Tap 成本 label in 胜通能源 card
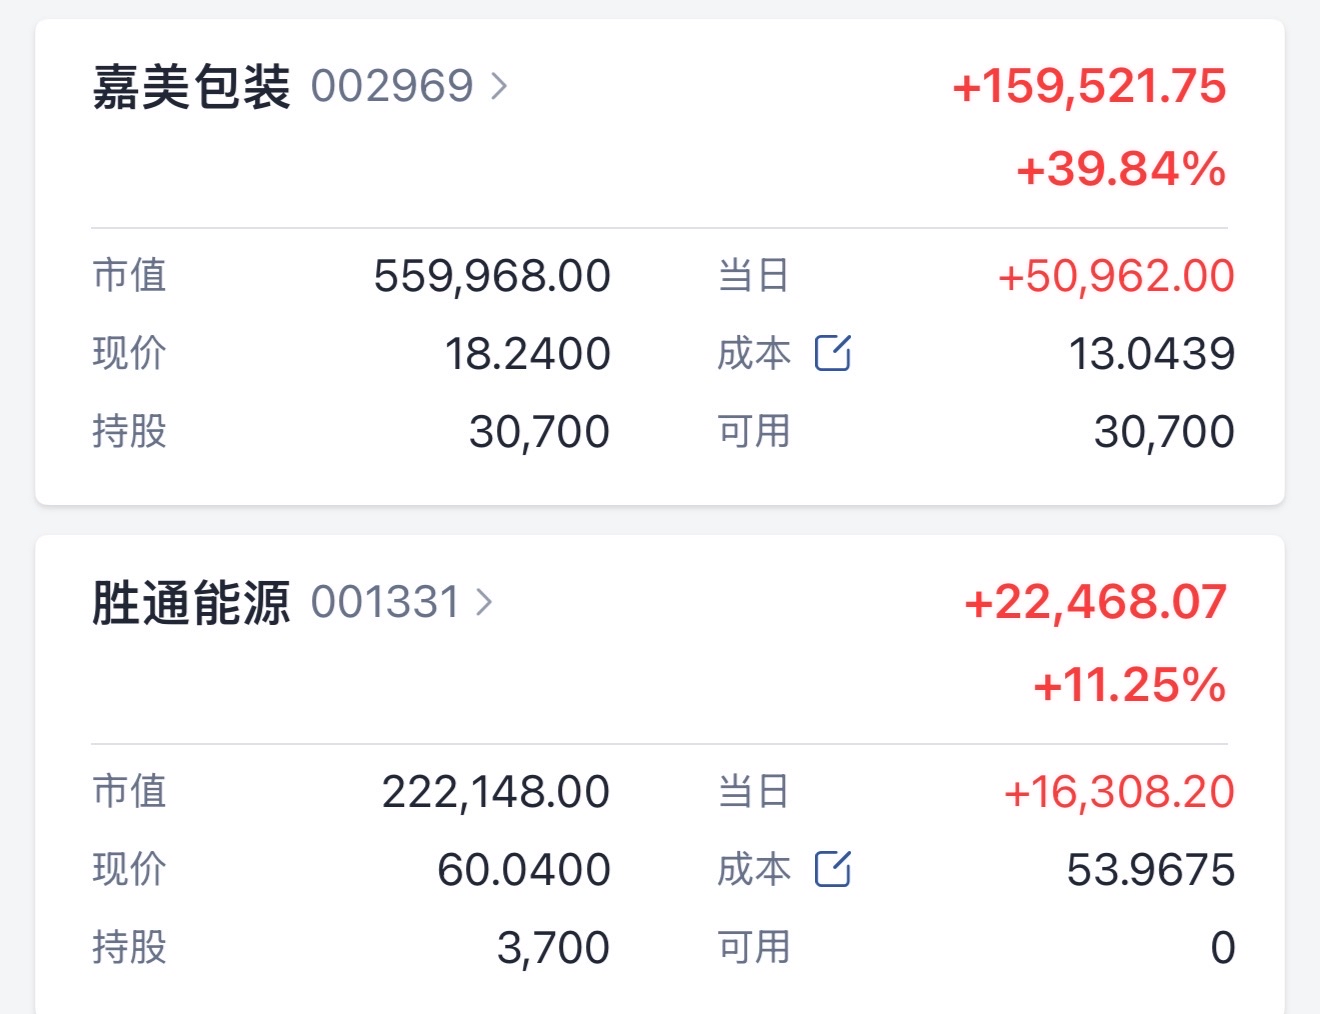Viewport: 1320px width, 1014px height. (x=754, y=869)
